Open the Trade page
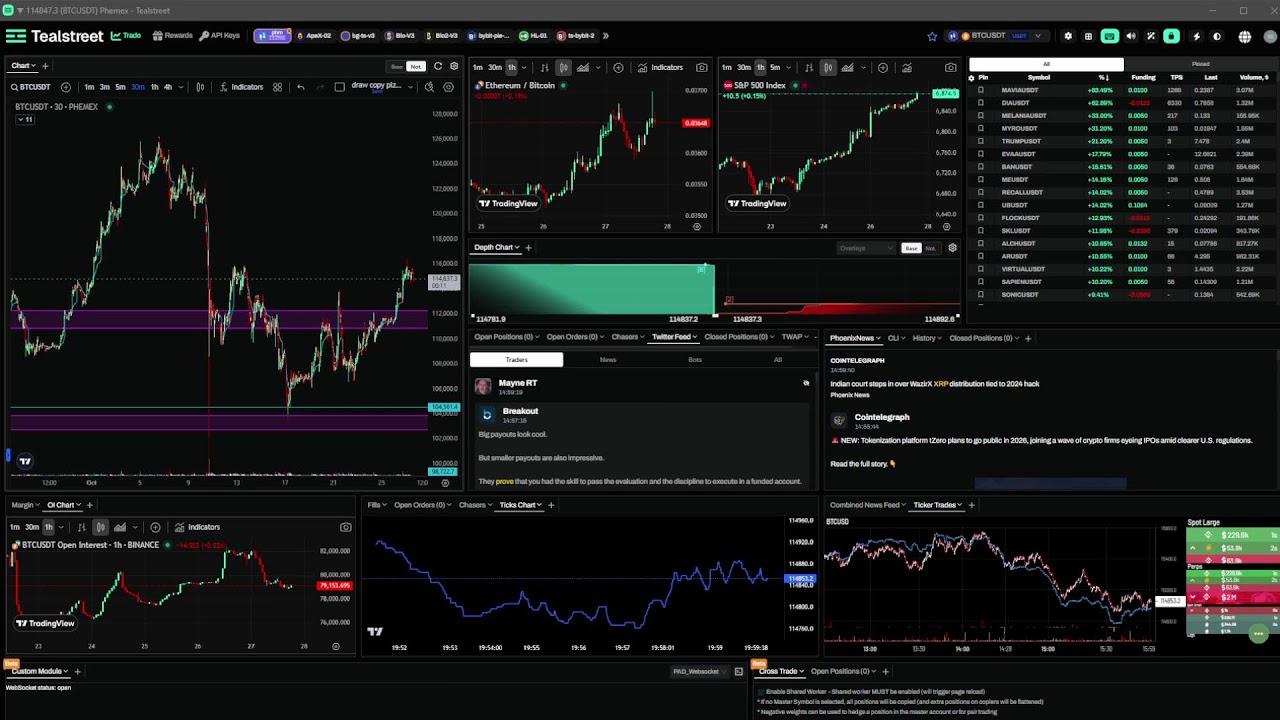The image size is (1280, 720). tap(126, 36)
